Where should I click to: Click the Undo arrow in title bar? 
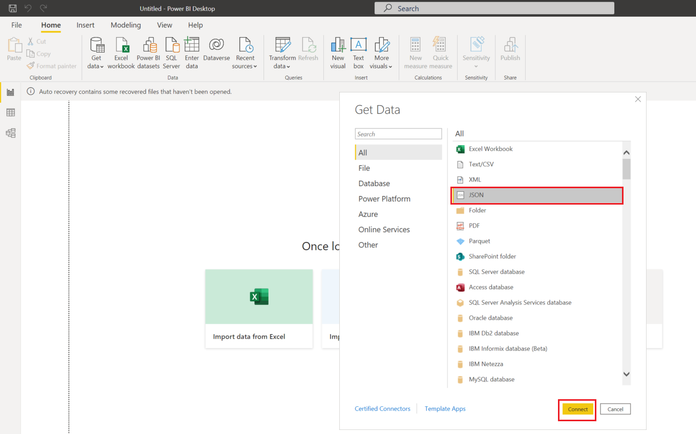tap(28, 8)
